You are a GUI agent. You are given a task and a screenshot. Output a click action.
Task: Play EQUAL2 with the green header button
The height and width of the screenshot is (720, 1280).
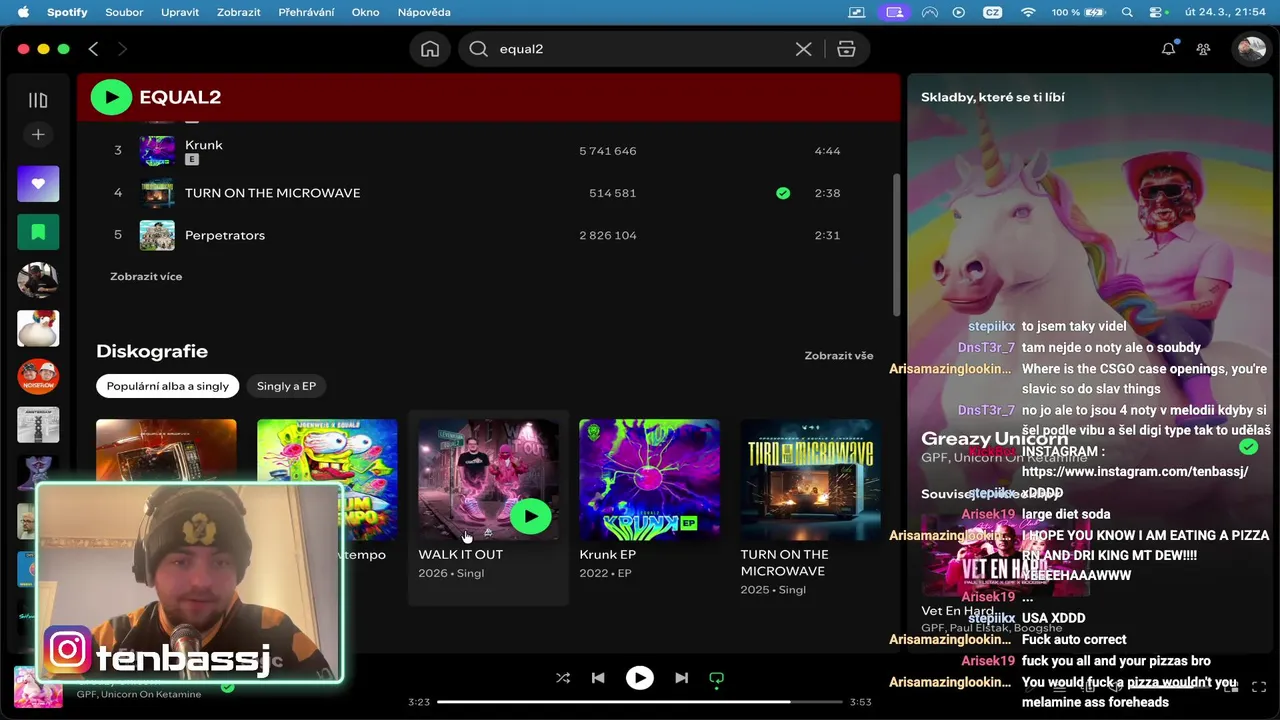[111, 97]
